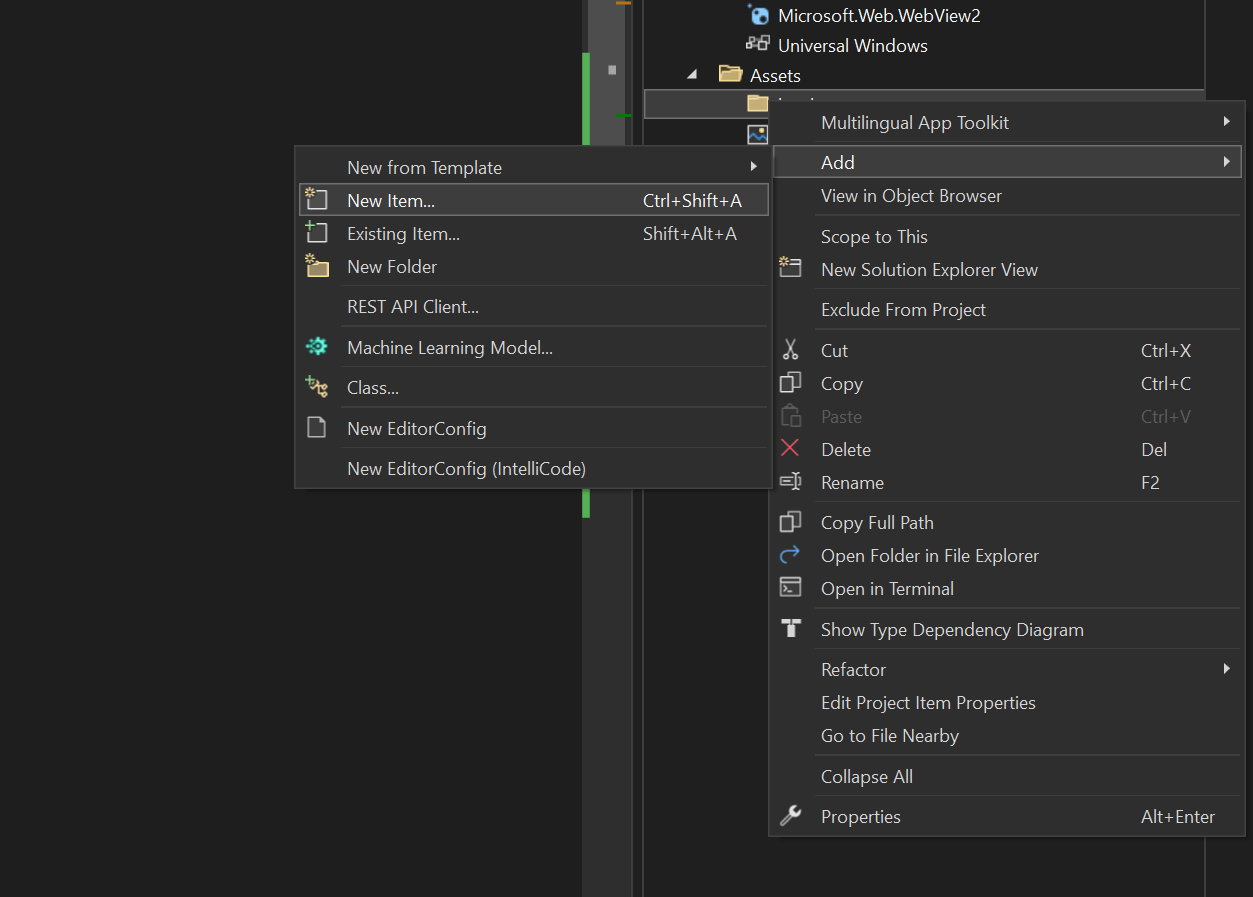Click the New Folder icon
Viewport: 1253px width, 897px height.
[316, 266]
